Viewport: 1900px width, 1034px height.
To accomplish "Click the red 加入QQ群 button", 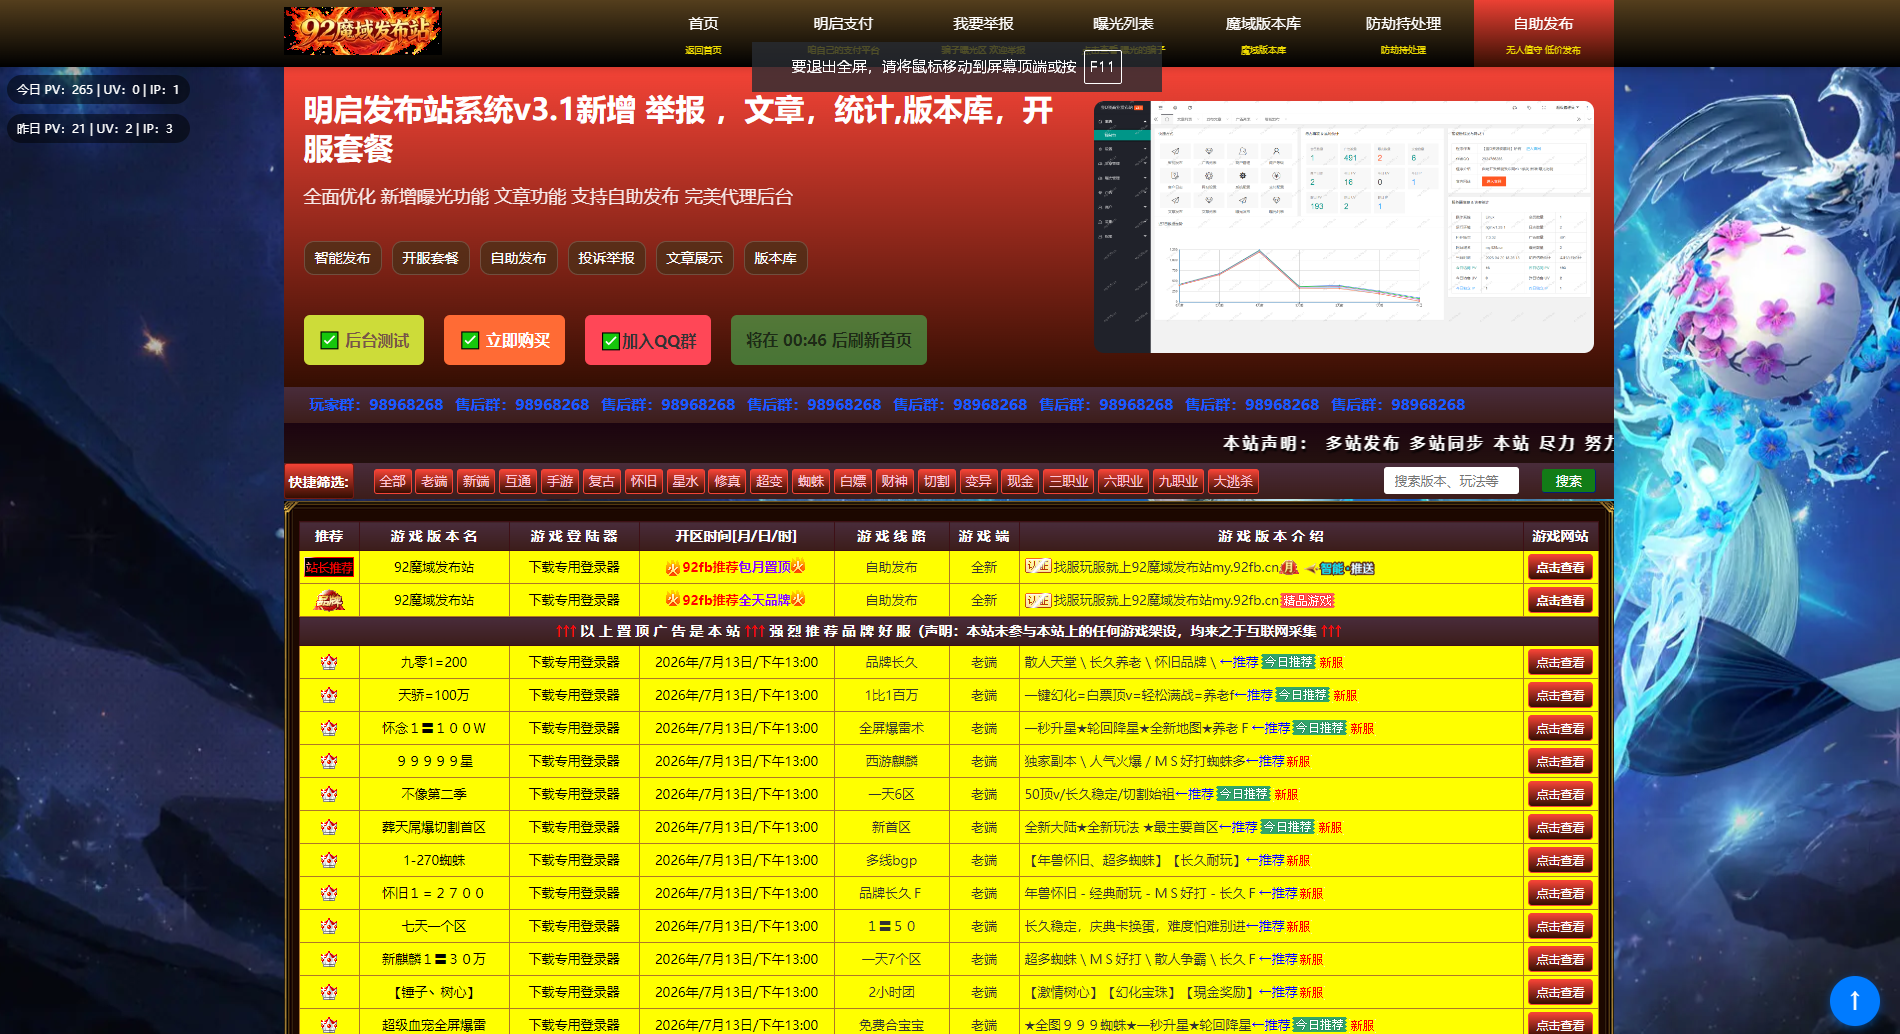I will click(x=648, y=340).
